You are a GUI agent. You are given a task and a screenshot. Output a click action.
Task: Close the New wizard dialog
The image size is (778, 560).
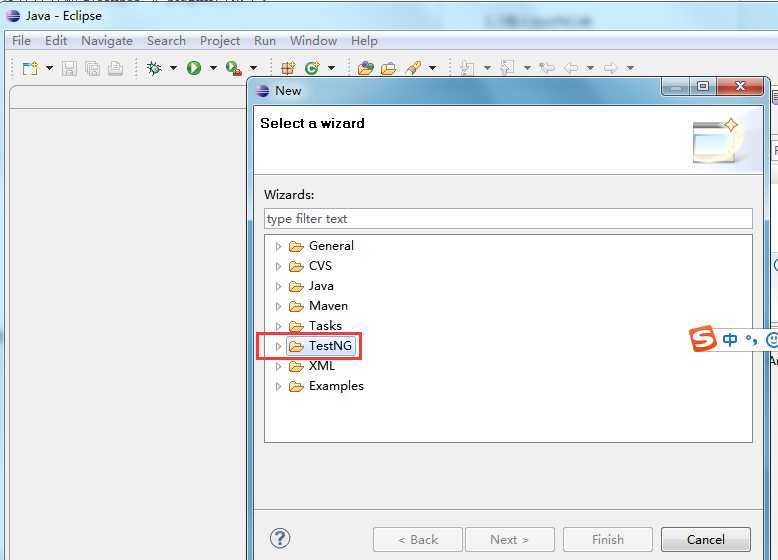[x=740, y=86]
